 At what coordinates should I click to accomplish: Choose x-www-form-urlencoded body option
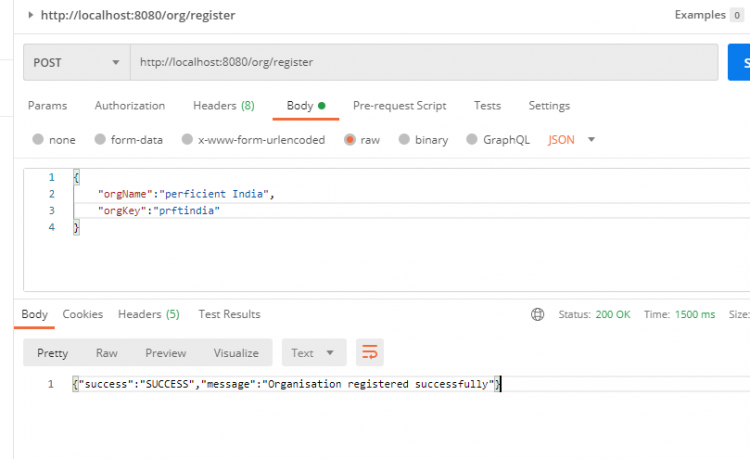[x=187, y=140]
